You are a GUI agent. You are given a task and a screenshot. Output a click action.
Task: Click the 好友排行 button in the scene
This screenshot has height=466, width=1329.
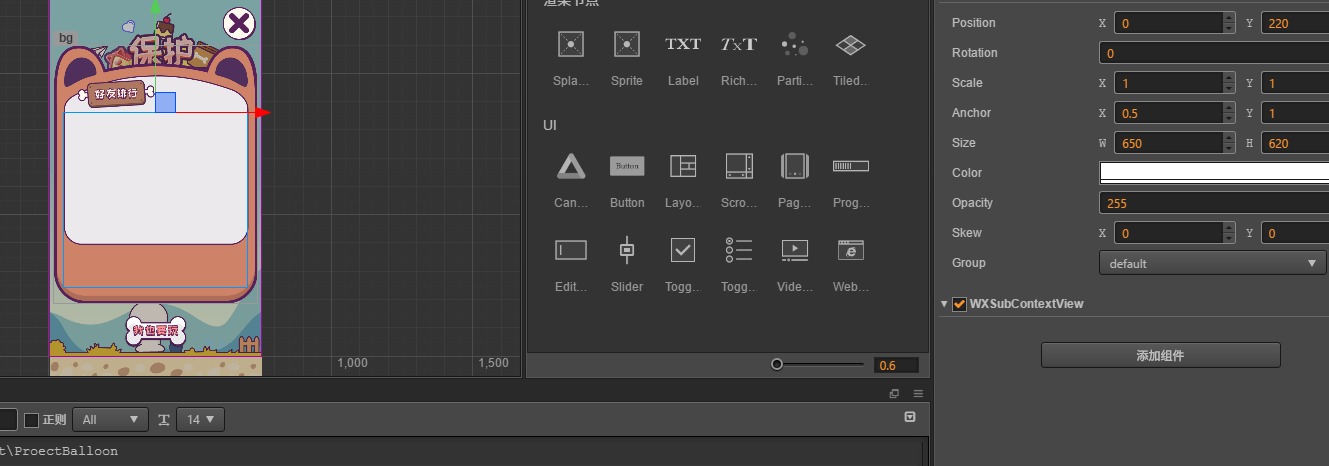coord(115,95)
